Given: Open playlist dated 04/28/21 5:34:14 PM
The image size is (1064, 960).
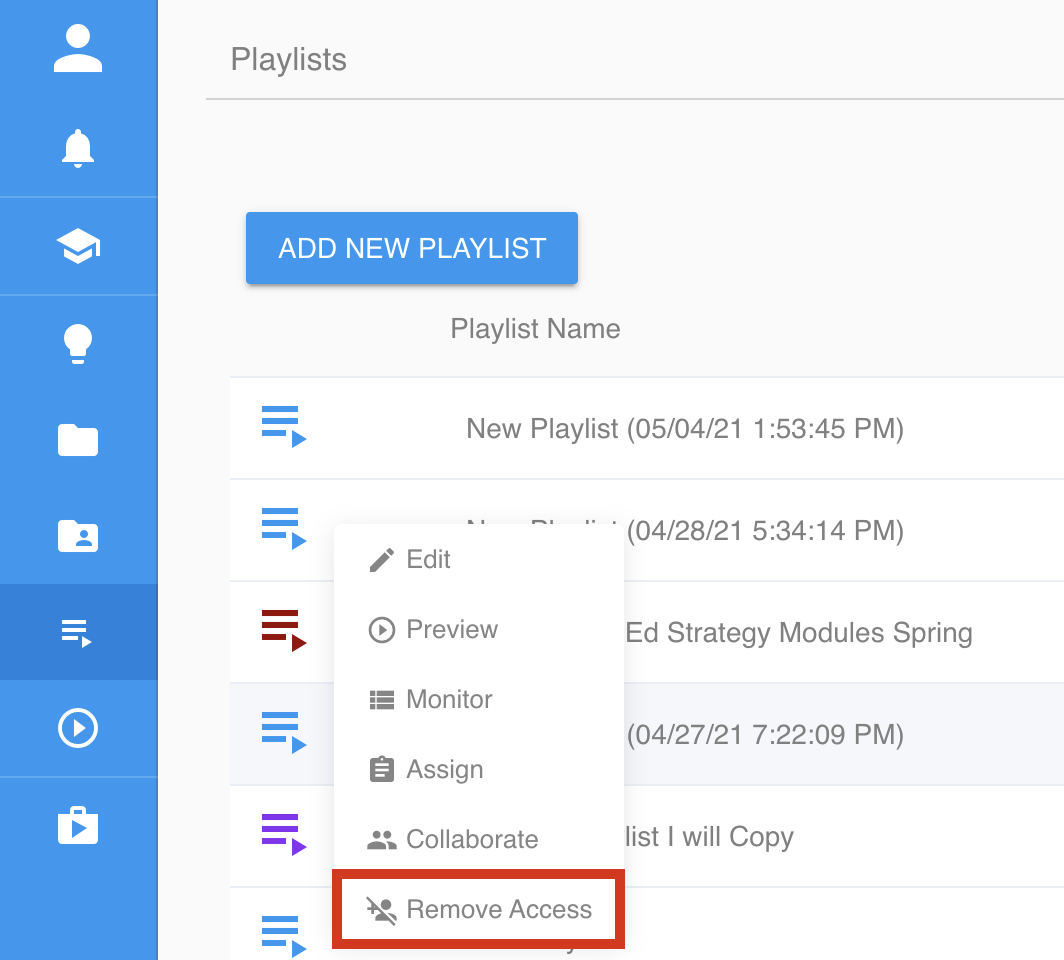Looking at the screenshot, I should (x=765, y=531).
